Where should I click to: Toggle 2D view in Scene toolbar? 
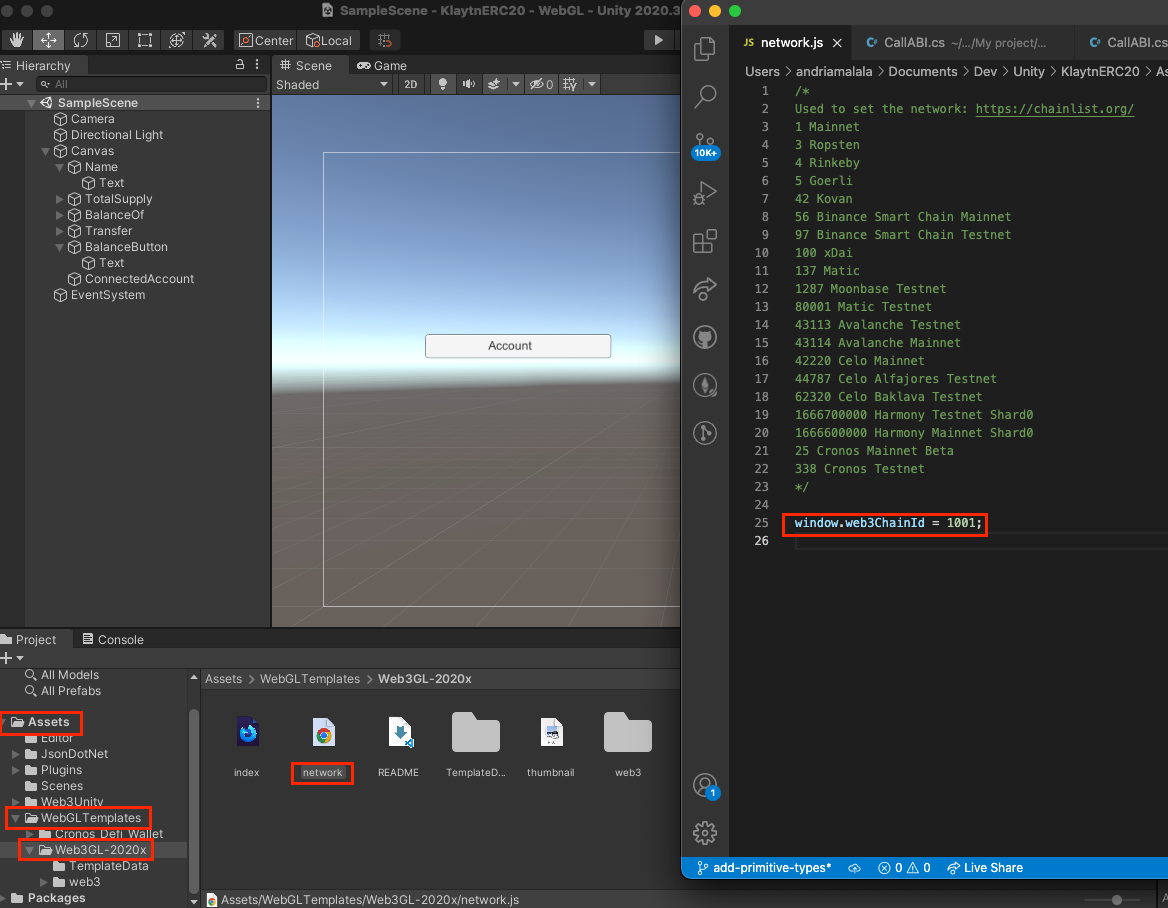[x=410, y=84]
